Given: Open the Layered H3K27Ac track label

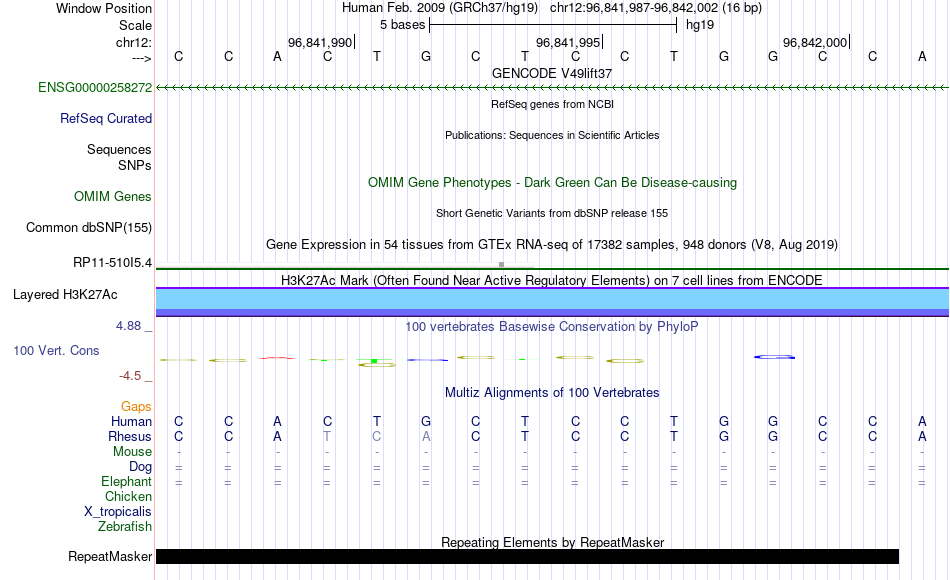Looking at the screenshot, I should click(x=65, y=295).
